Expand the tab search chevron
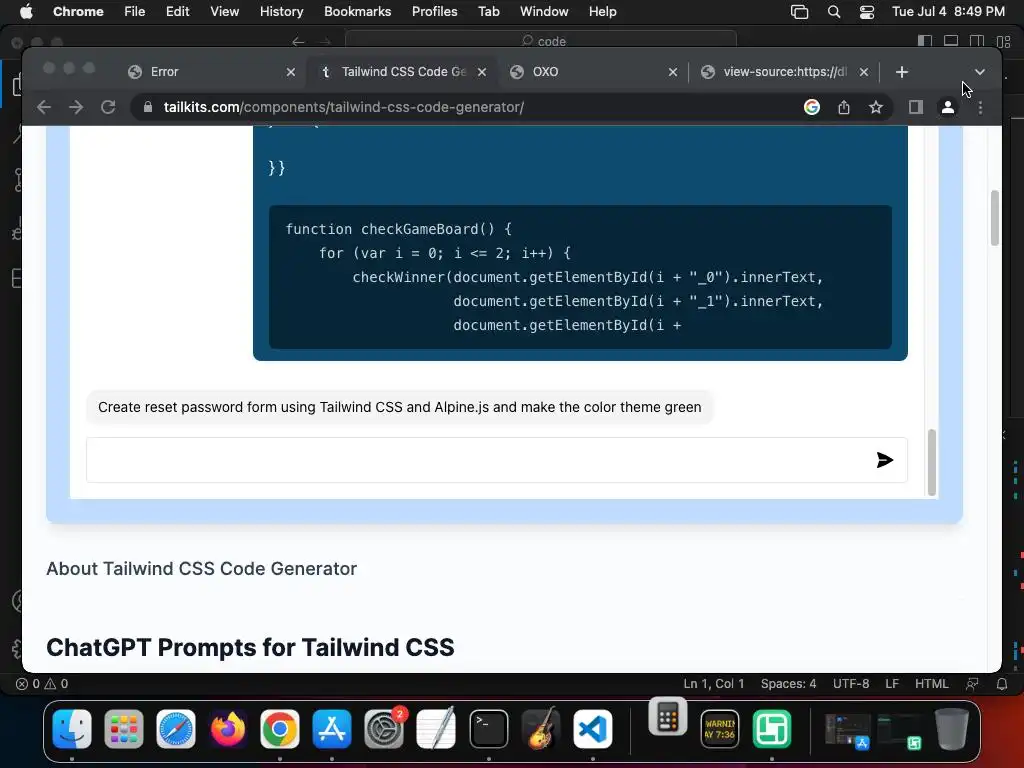 [x=980, y=72]
